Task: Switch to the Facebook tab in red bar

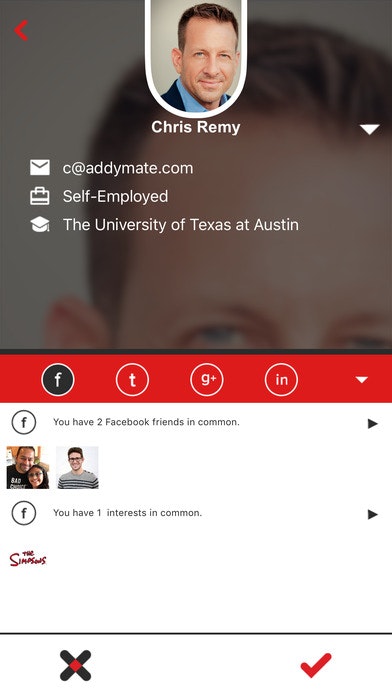Action: (x=58, y=380)
